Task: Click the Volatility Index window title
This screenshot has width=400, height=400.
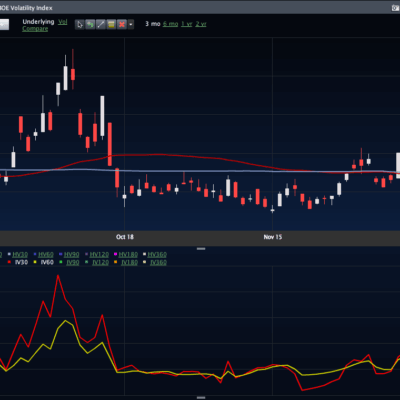Action: 26,8
